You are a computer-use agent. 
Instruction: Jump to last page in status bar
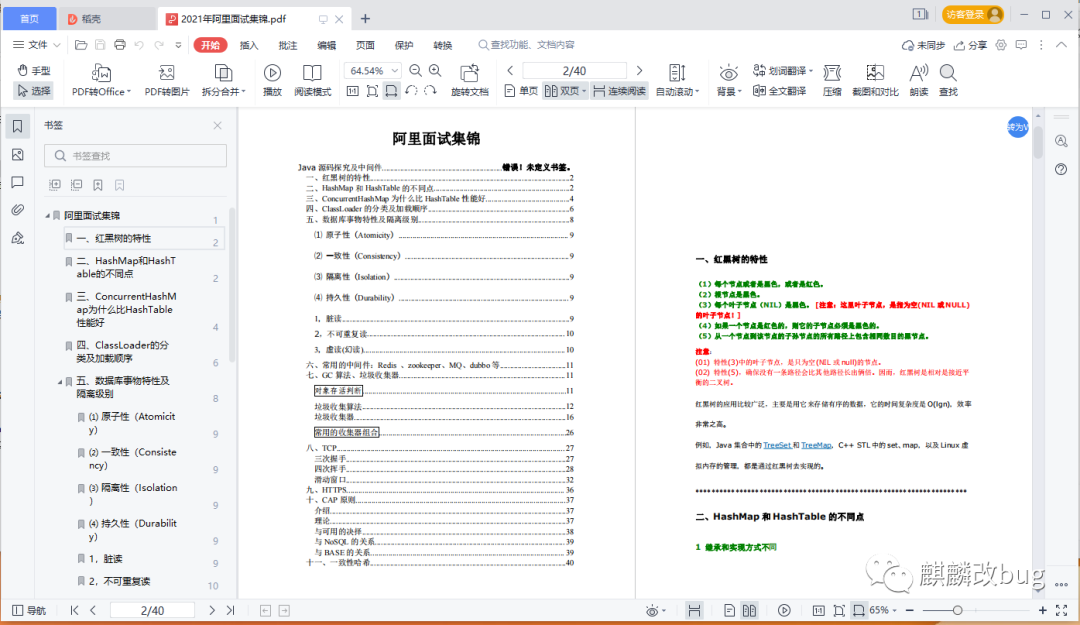tap(231, 611)
